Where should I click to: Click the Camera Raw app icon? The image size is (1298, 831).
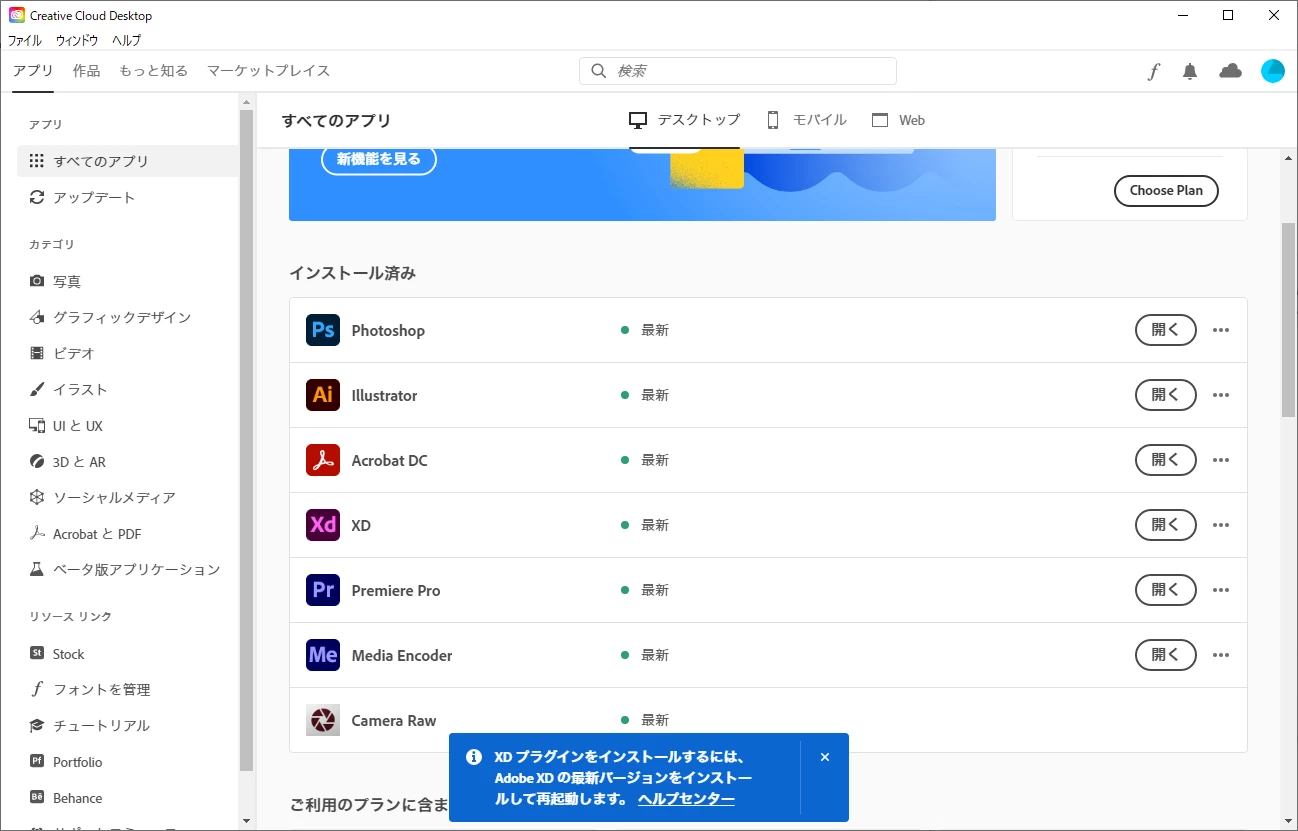pos(323,720)
